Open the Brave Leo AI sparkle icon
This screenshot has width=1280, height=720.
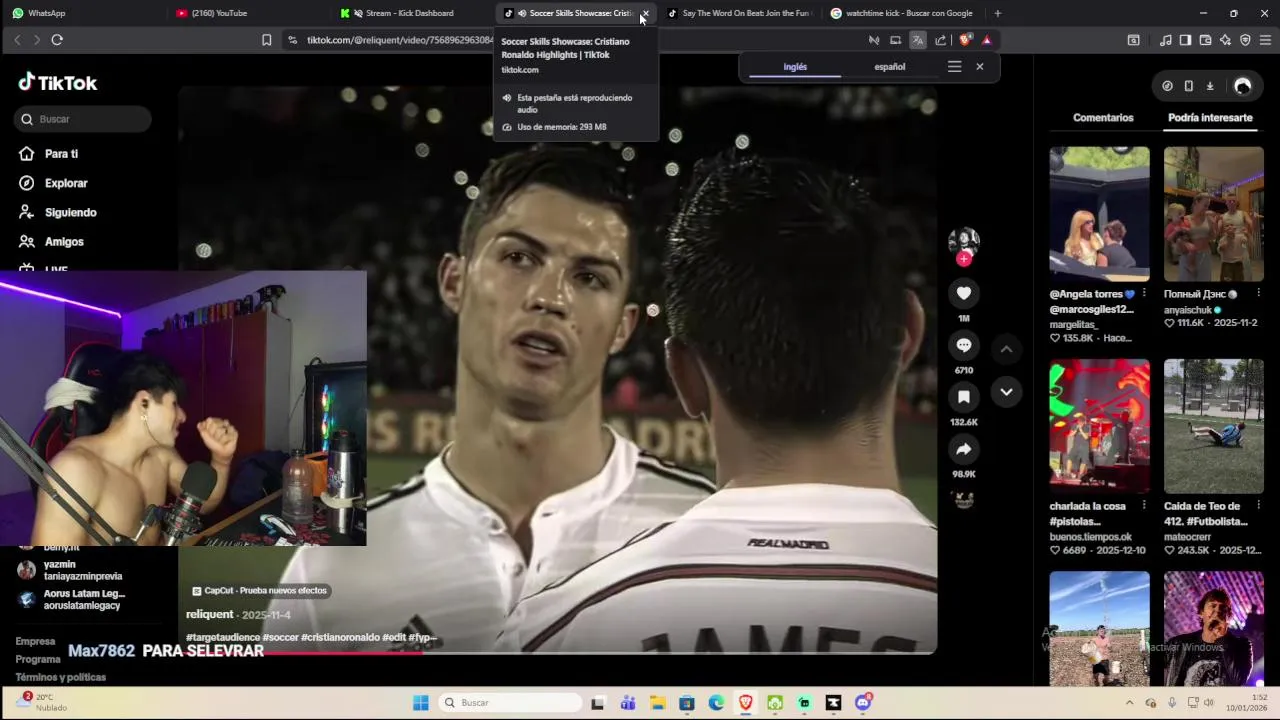[x=1225, y=40]
